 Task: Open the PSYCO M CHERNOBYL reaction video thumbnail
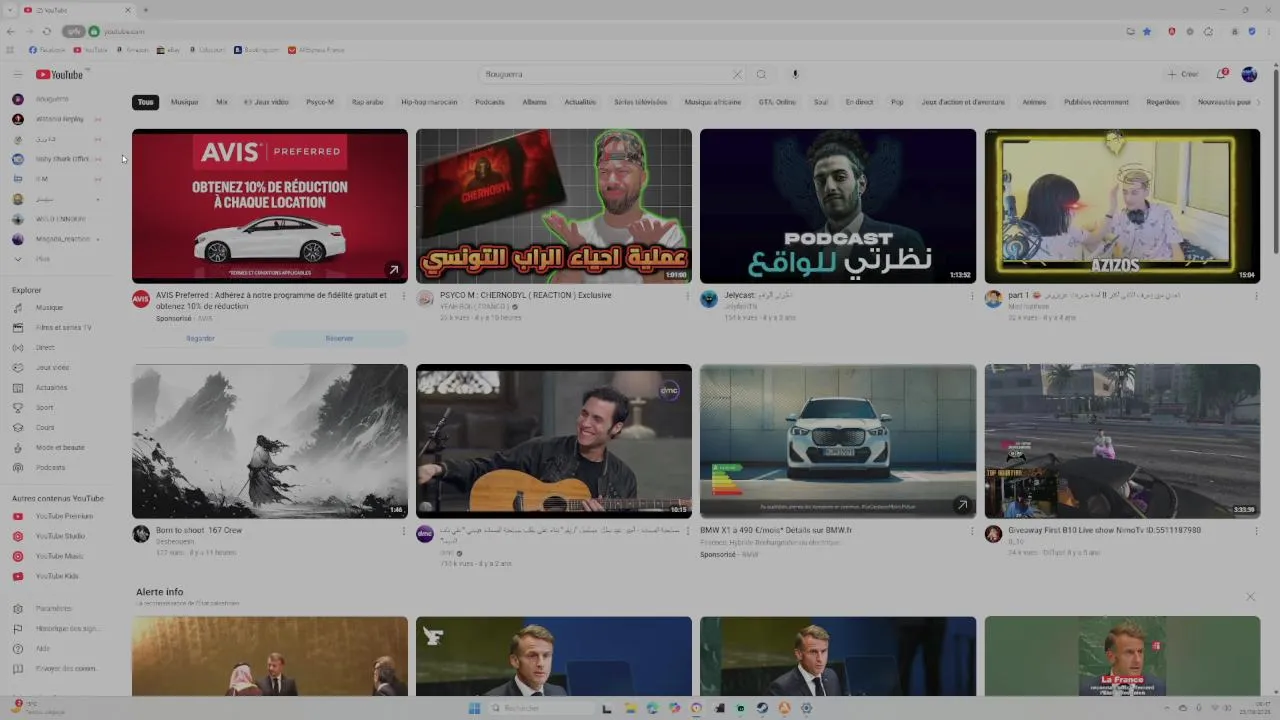(x=554, y=206)
